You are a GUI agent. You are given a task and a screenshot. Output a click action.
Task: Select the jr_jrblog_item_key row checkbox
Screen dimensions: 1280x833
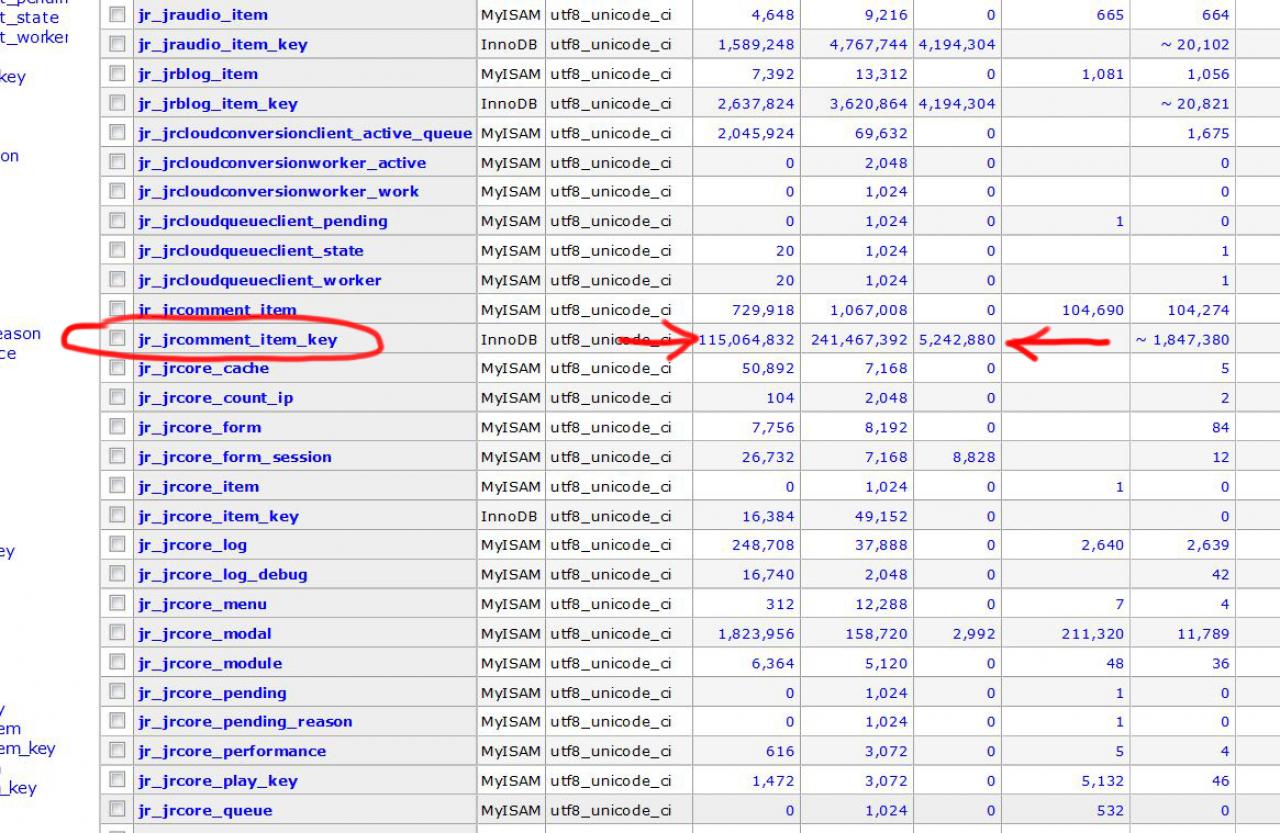point(118,103)
